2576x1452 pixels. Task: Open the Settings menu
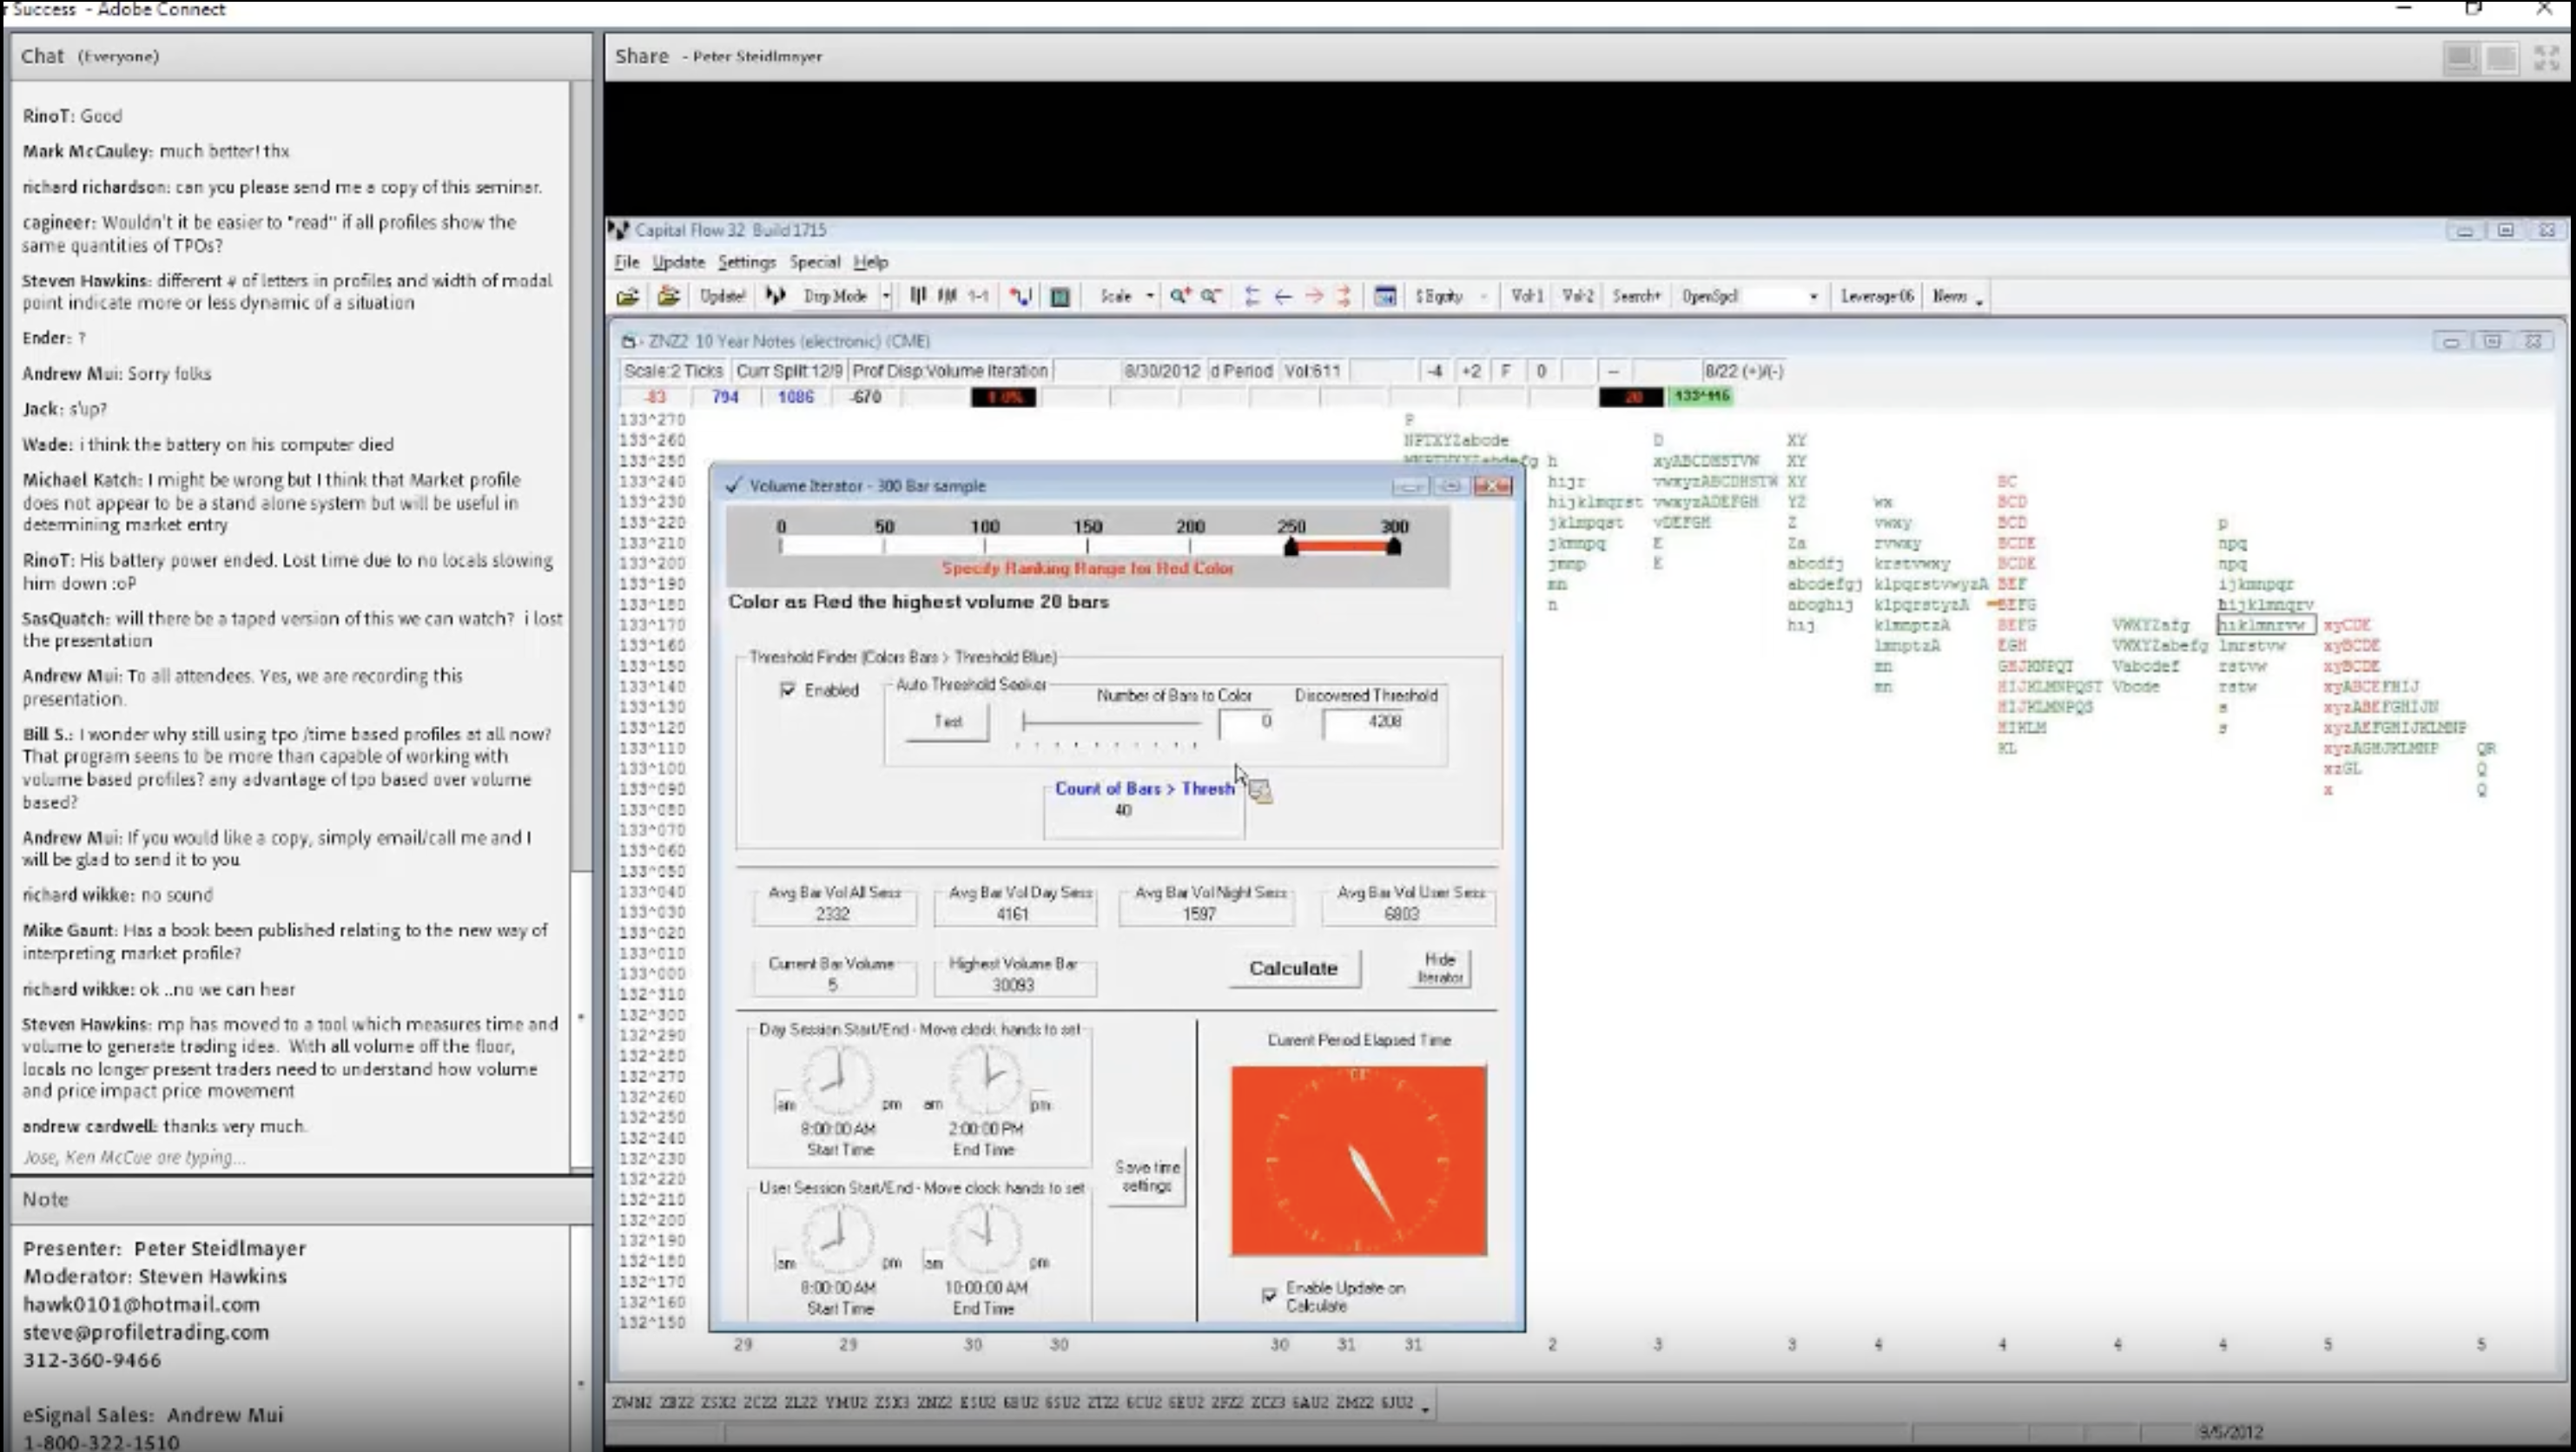click(747, 262)
